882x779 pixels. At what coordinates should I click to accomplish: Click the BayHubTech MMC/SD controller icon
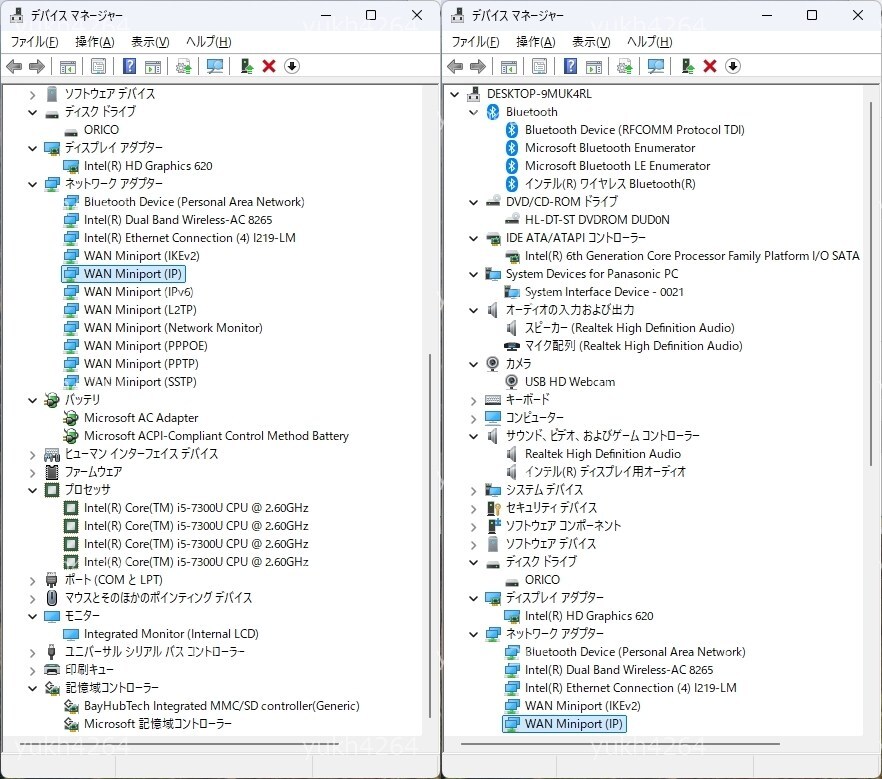point(71,706)
